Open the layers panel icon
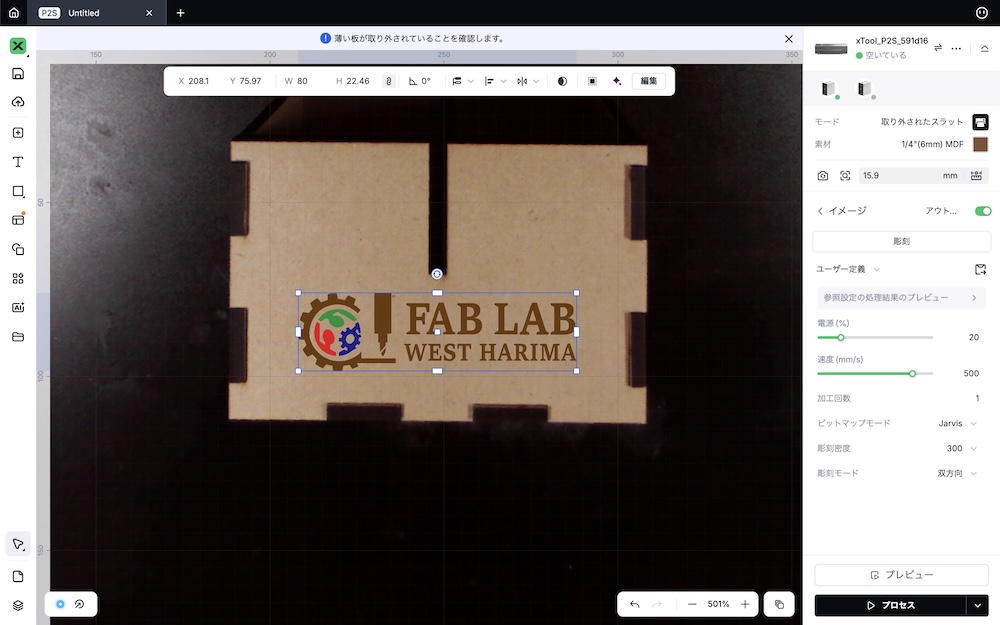 (18, 605)
